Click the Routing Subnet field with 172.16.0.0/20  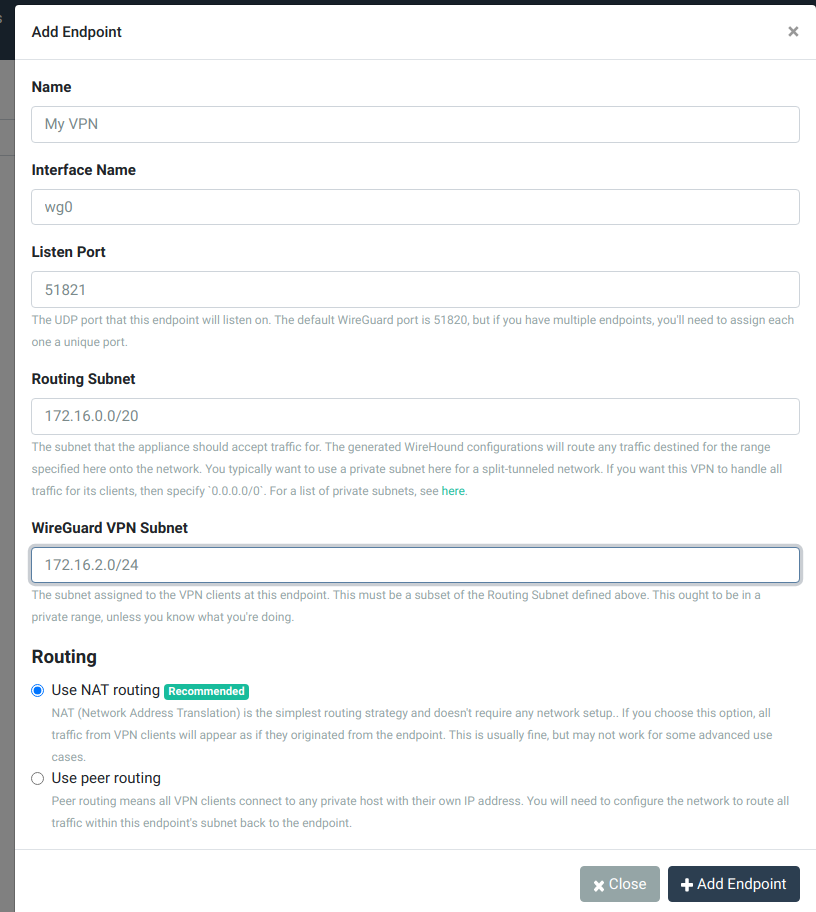click(415, 416)
